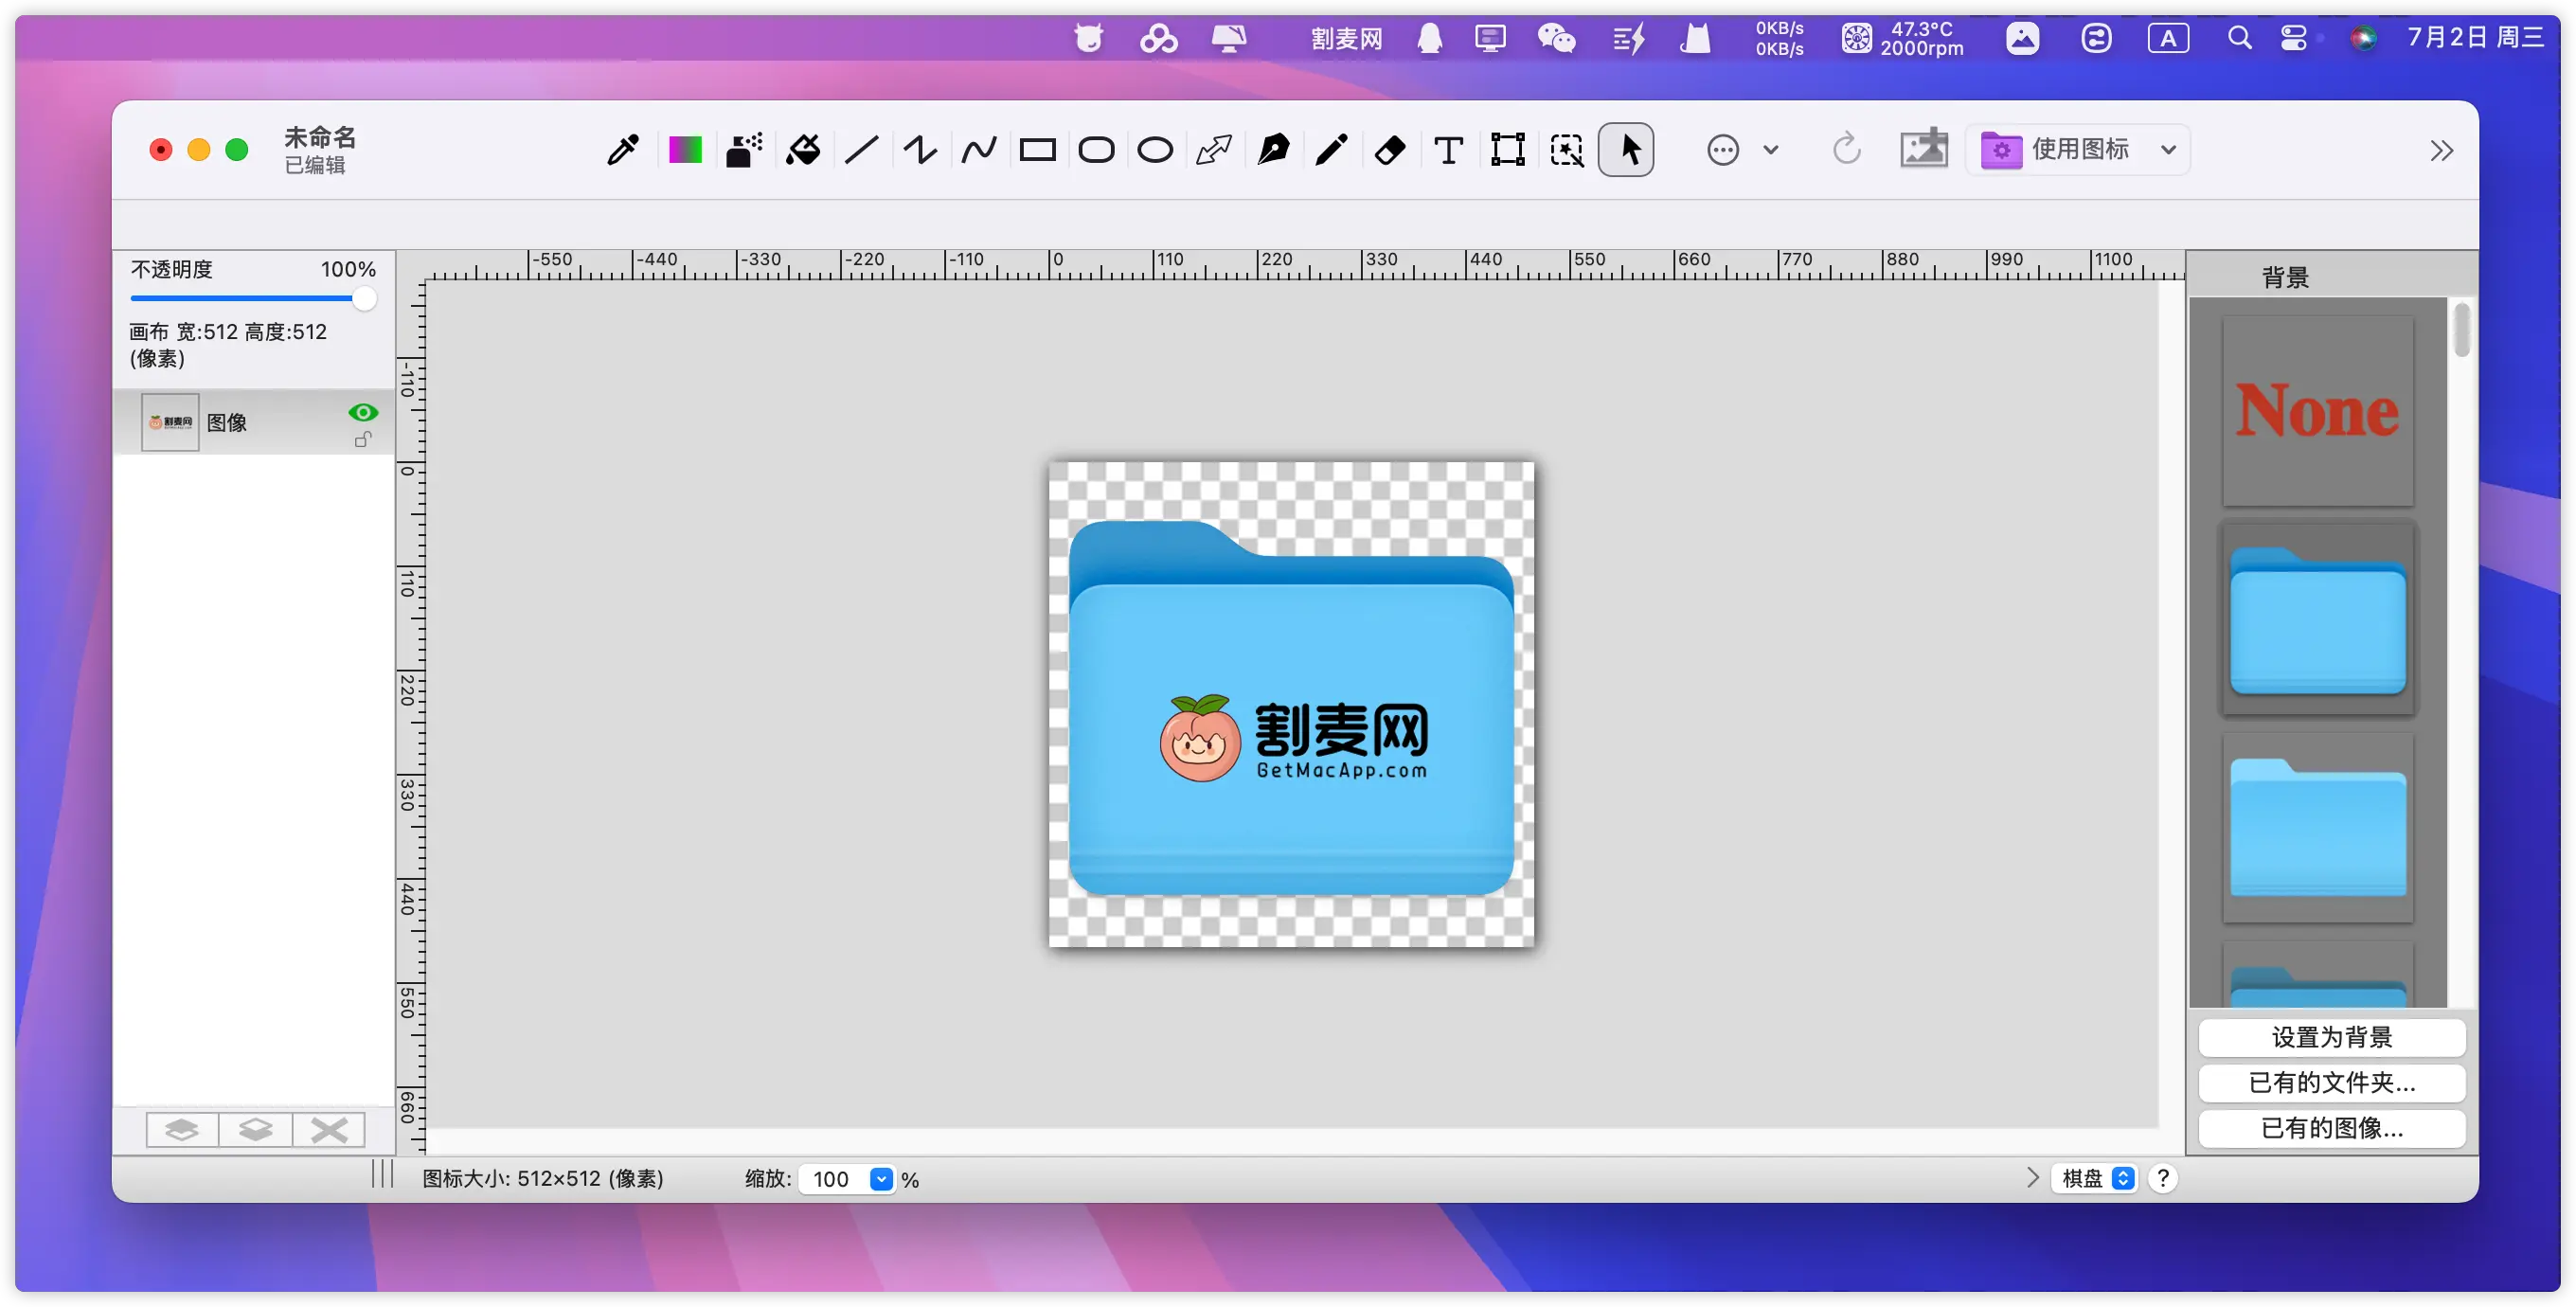Open the gradient color swatch

point(685,150)
